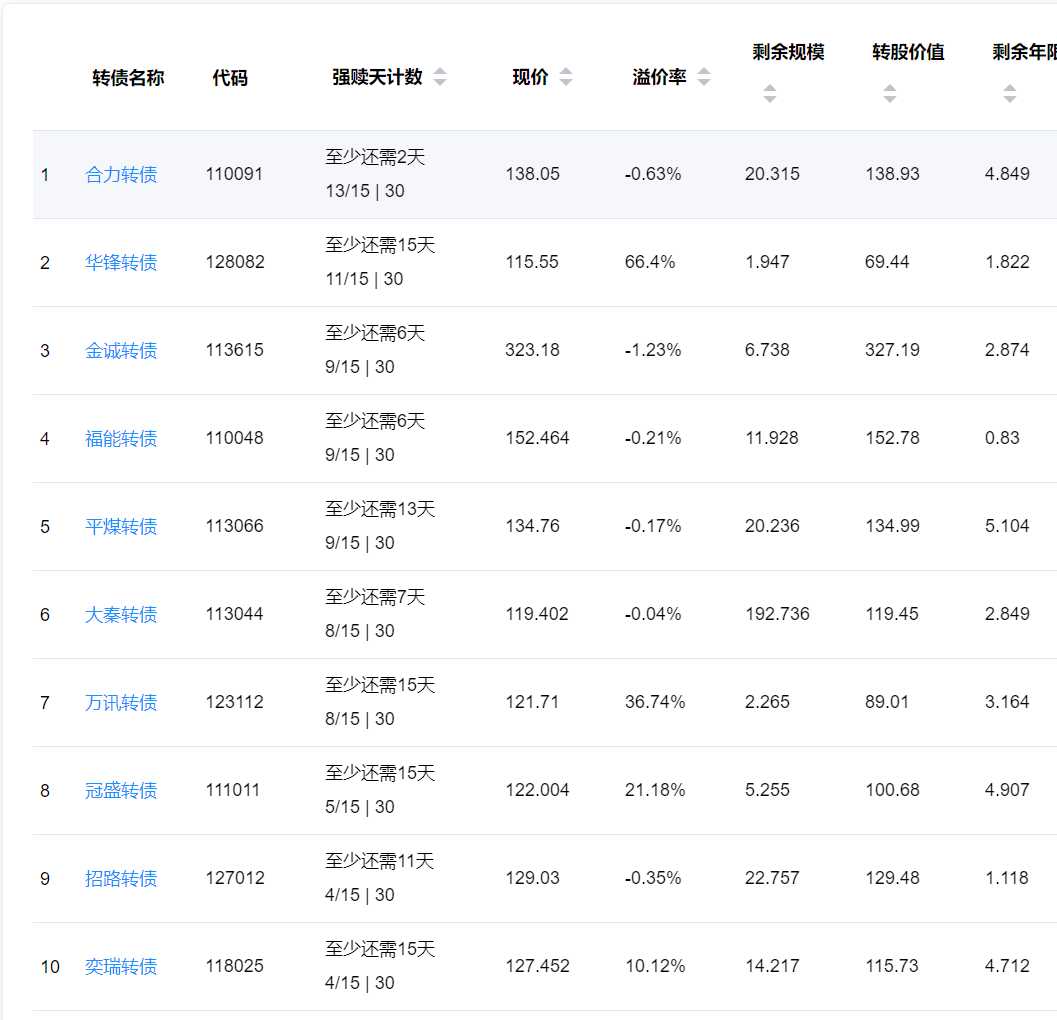This screenshot has width=1057, height=1020.
Task: Click the 至少还需13天 cell for 平煤转债
Action: coord(380,510)
